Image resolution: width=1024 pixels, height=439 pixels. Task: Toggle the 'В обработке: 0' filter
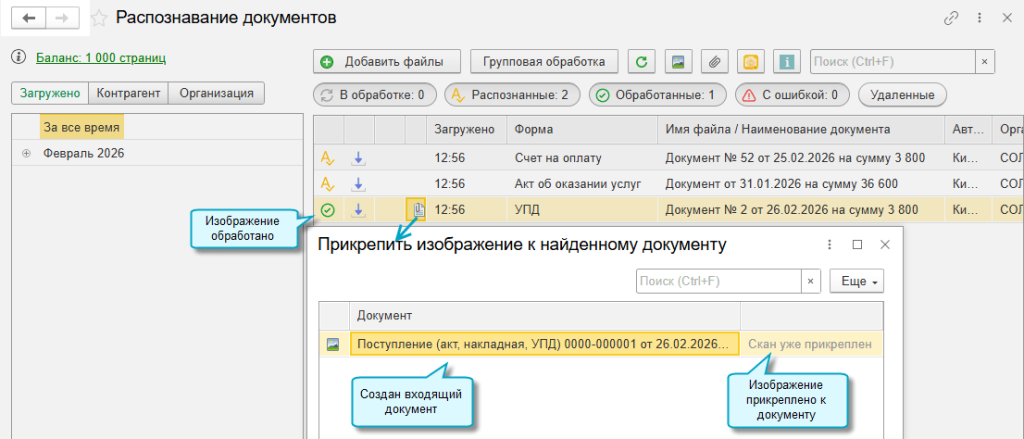[x=374, y=96]
